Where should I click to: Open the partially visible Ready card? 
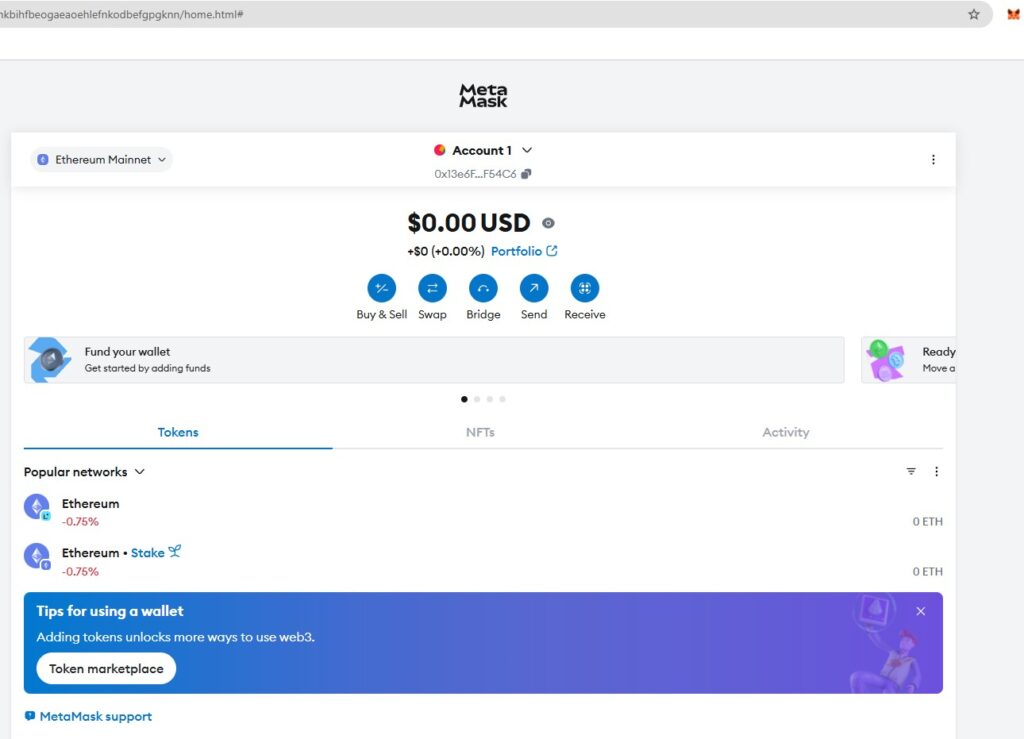click(x=908, y=360)
